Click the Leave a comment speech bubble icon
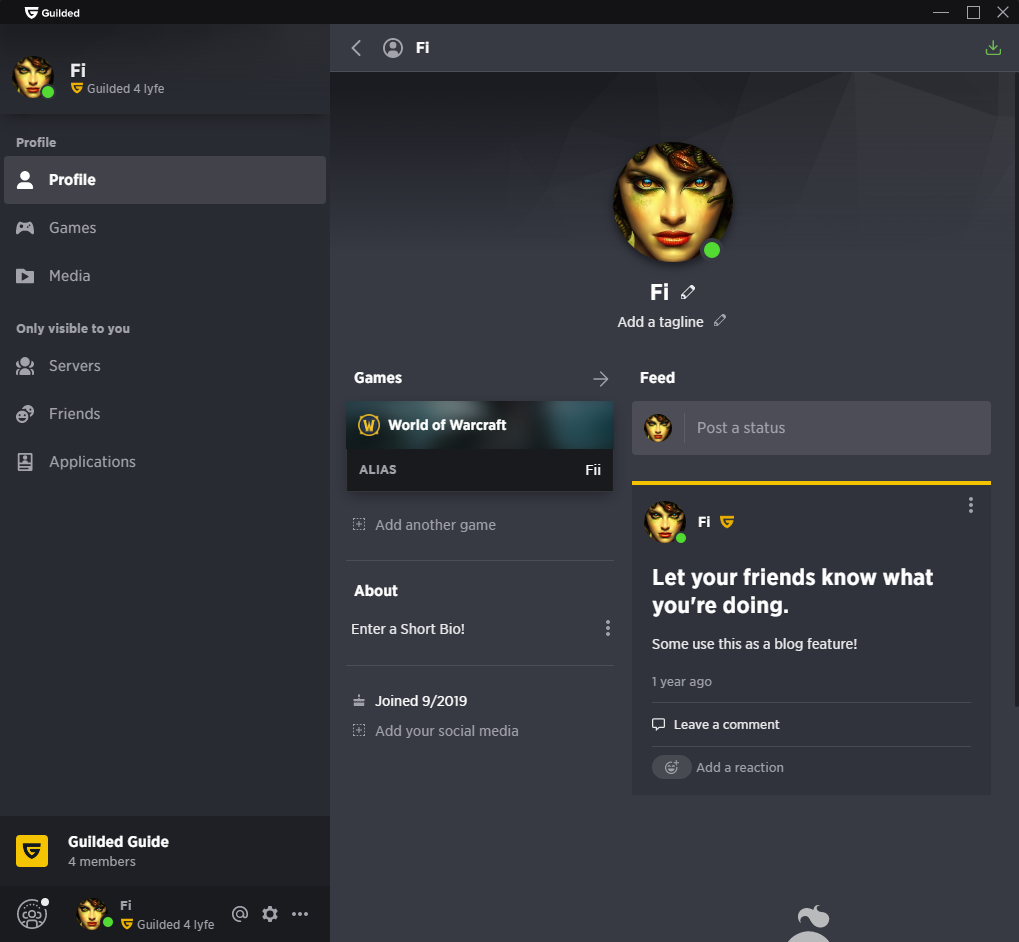Viewport: 1019px width, 942px height. (658, 724)
